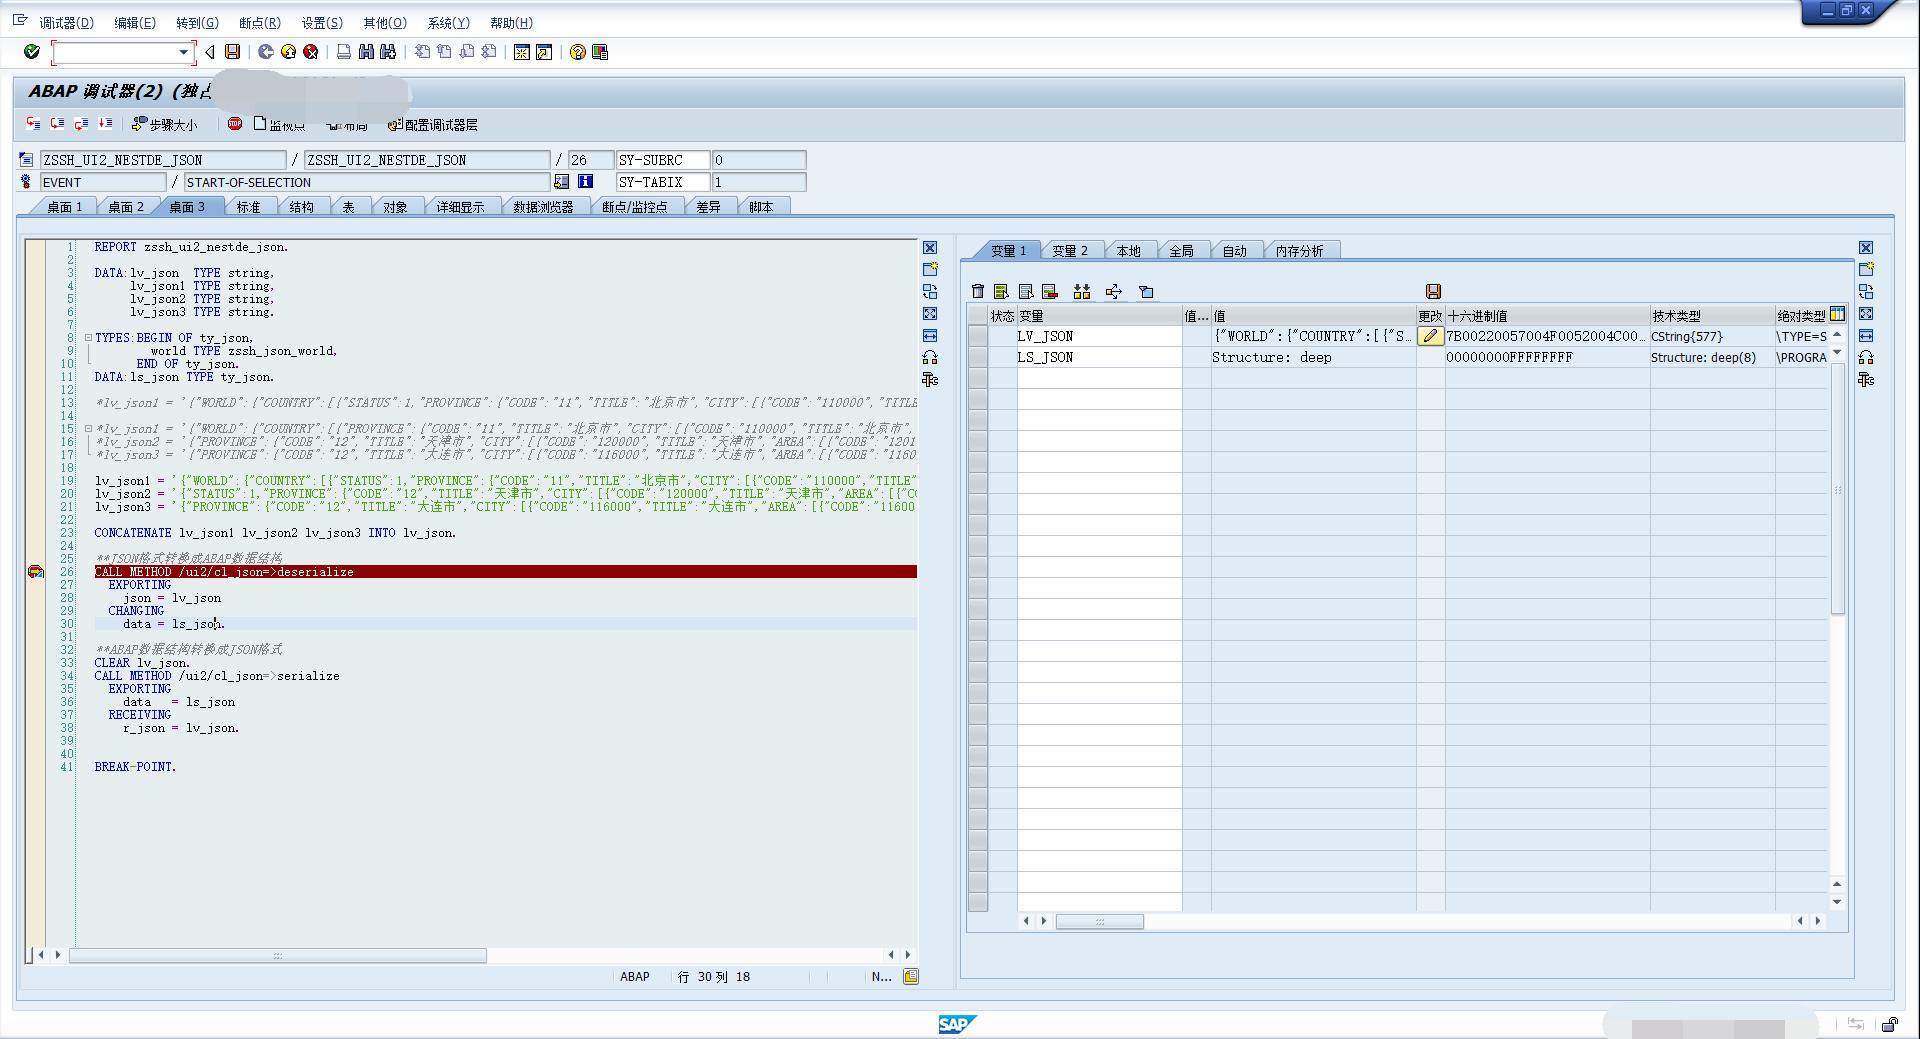The width and height of the screenshot is (1920, 1039).
Task: Click the SY-SUBRC variable name field
Action: pyautogui.click(x=662, y=160)
